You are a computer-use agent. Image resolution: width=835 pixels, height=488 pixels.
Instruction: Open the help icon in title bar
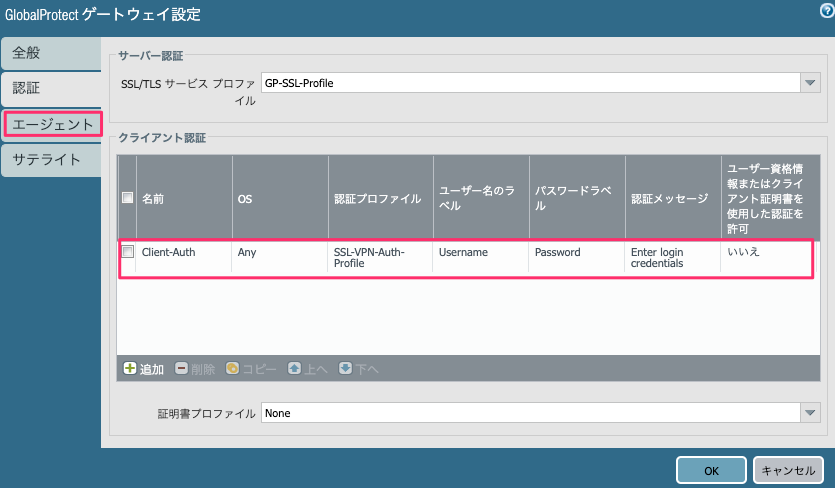pos(827,11)
